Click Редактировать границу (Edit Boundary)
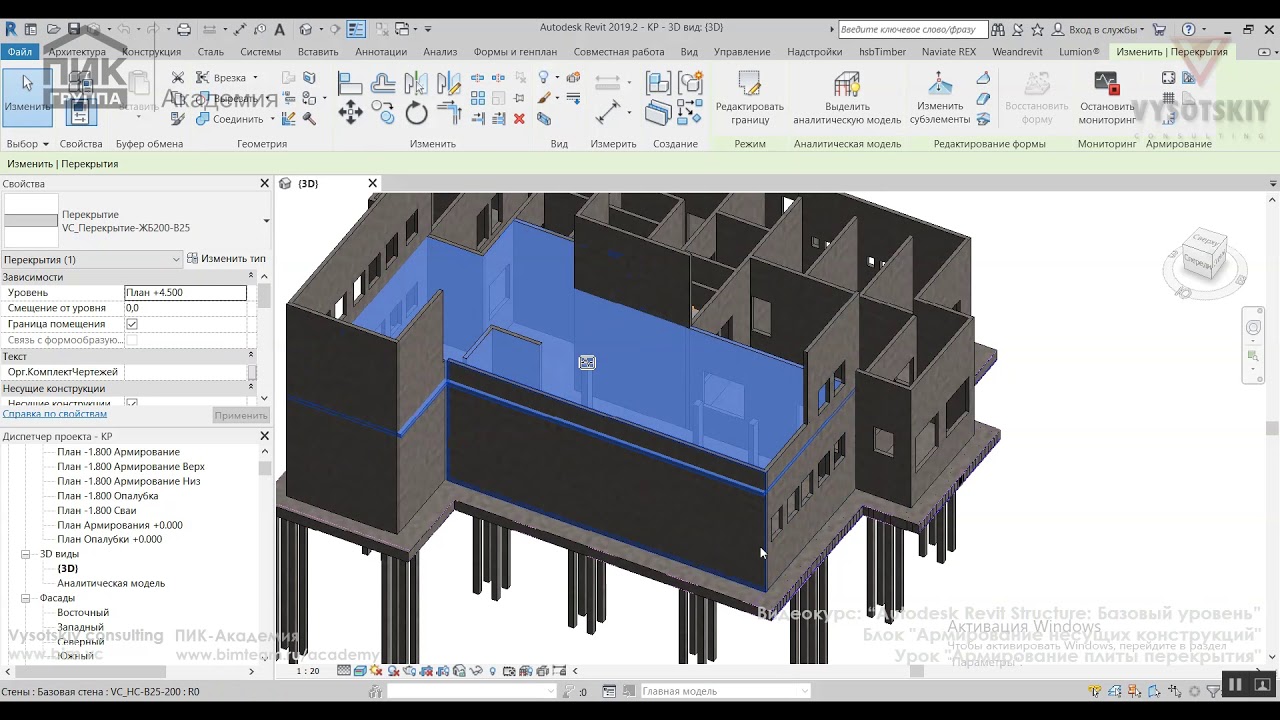This screenshot has width=1280, height=720. pos(750,98)
